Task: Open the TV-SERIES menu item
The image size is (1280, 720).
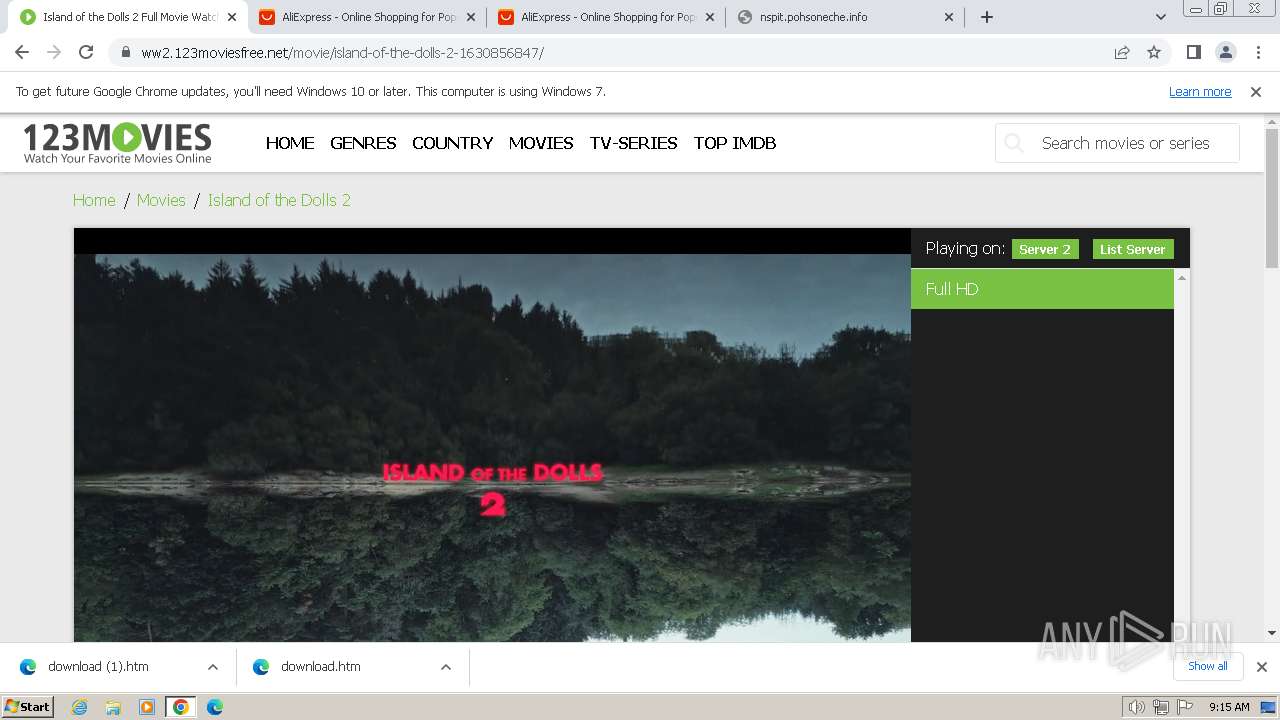Action: coord(634,143)
